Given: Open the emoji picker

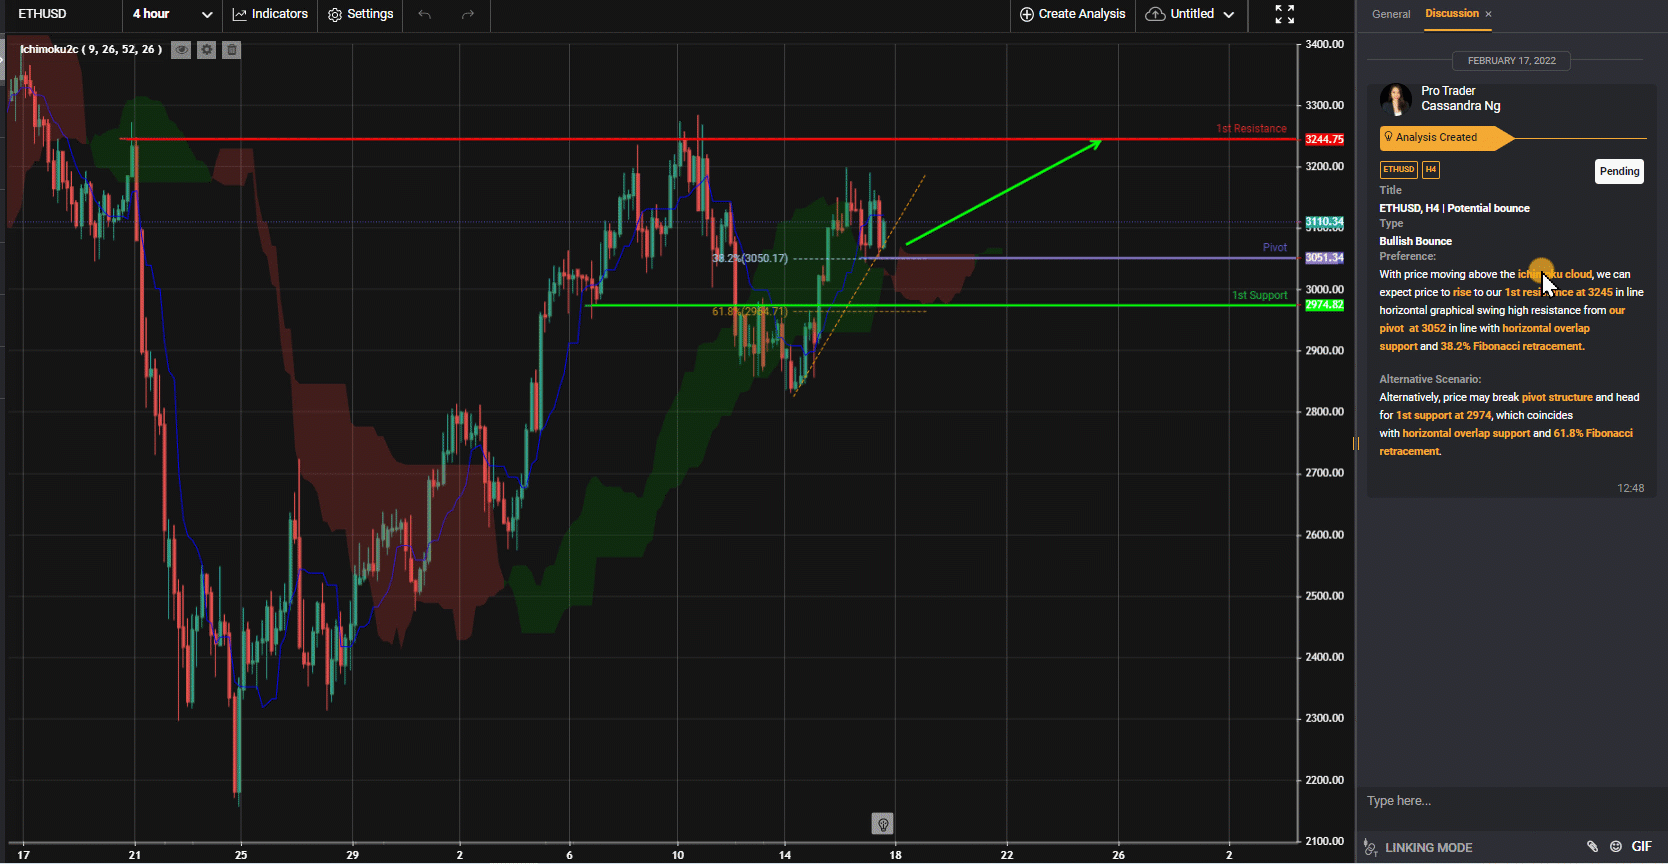Looking at the screenshot, I should coord(1615,846).
